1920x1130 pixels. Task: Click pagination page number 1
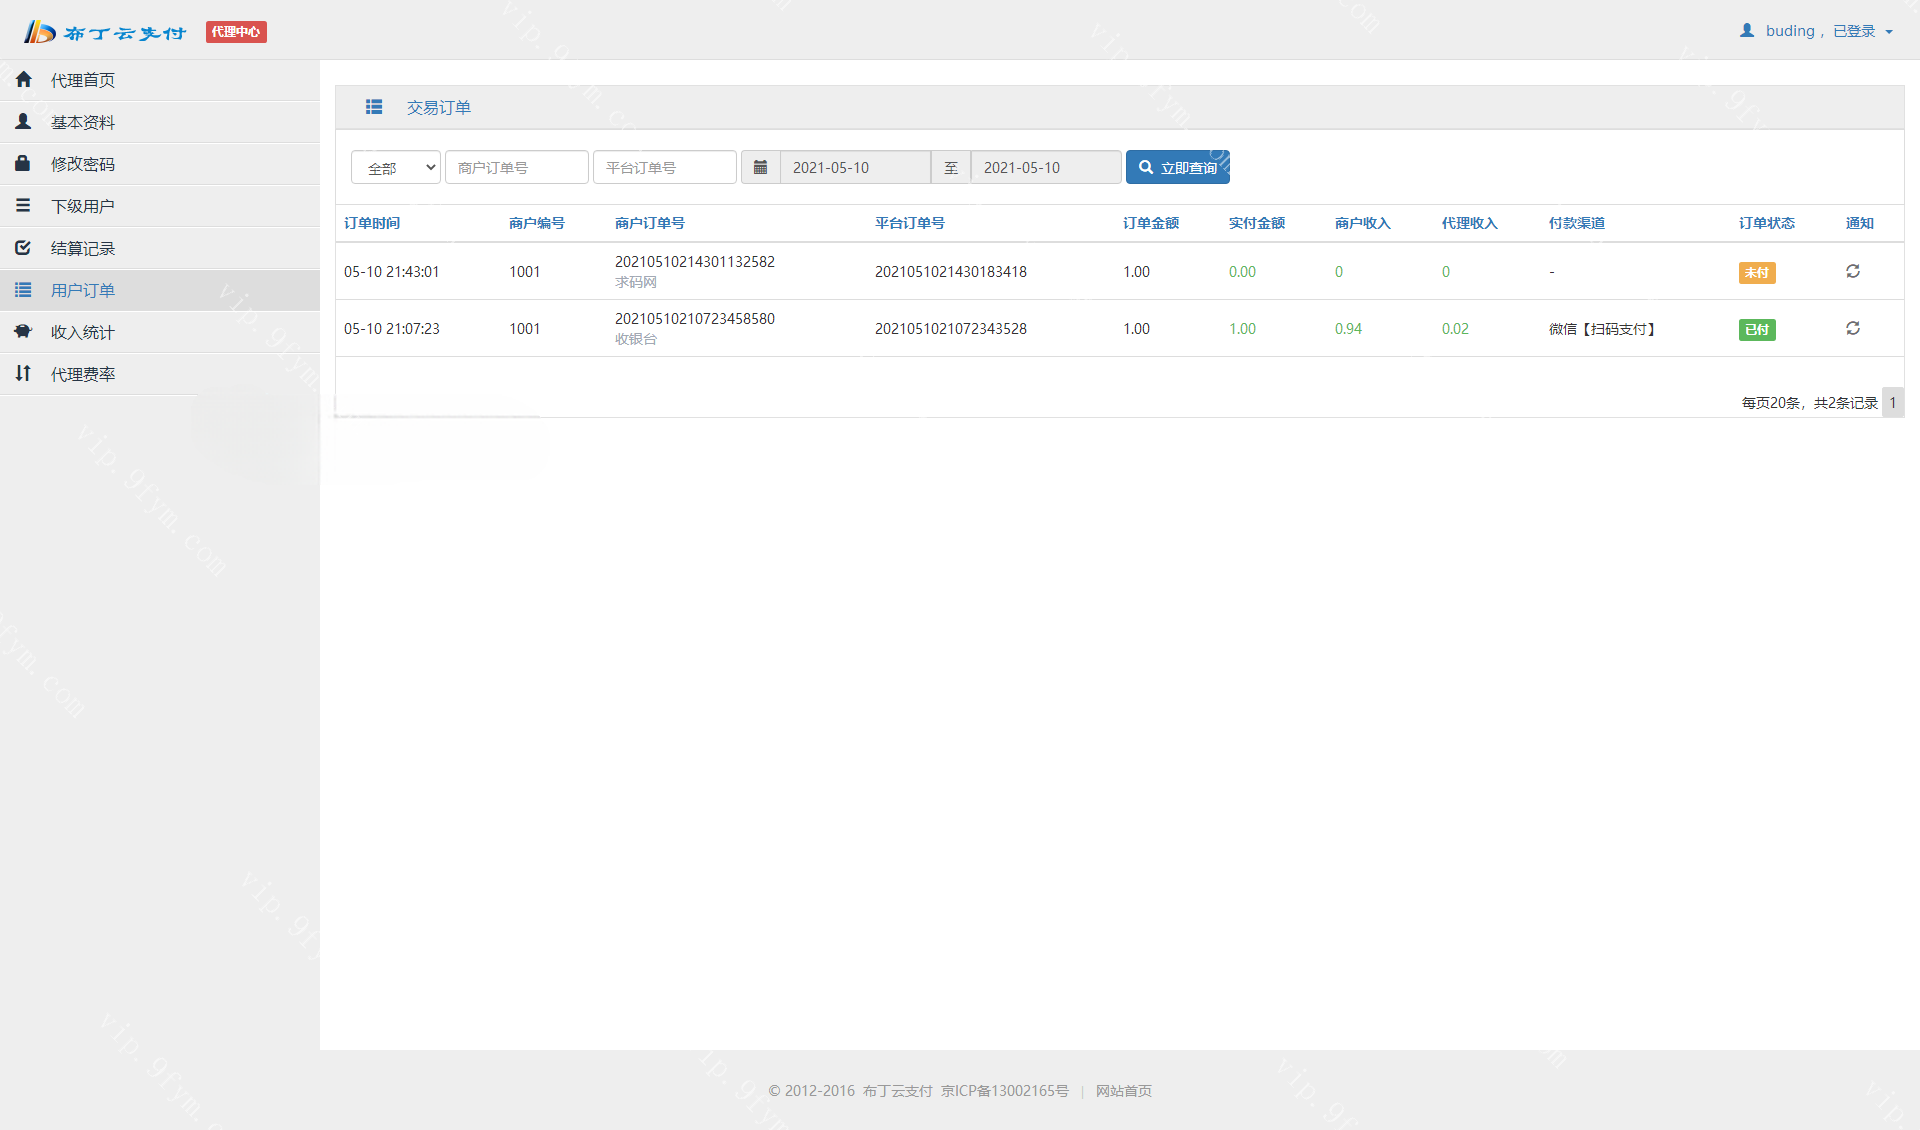point(1892,402)
